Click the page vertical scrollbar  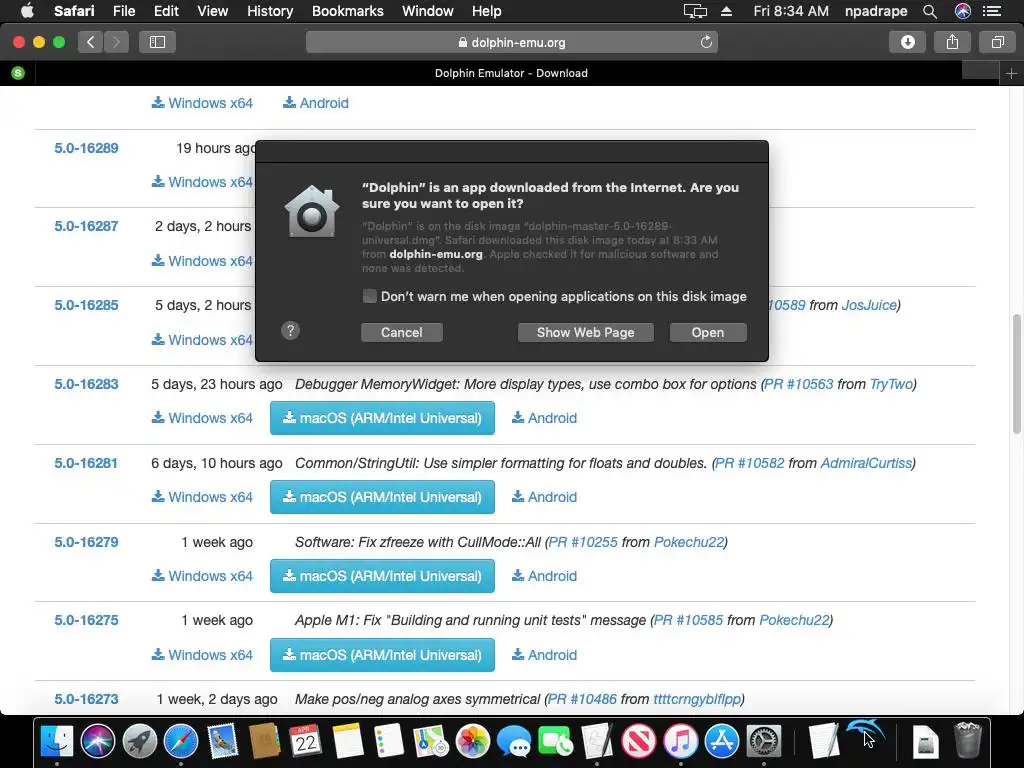1016,374
